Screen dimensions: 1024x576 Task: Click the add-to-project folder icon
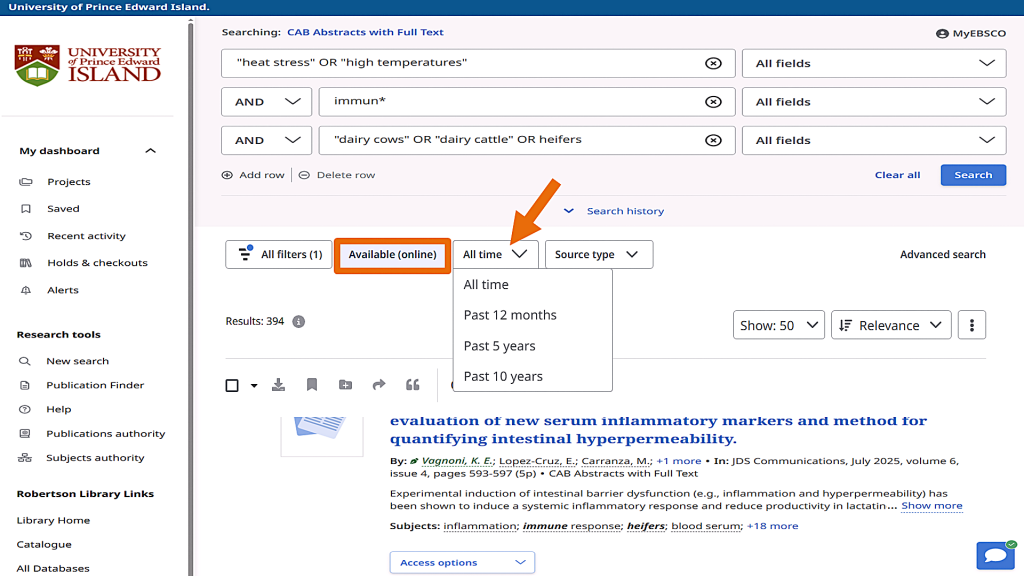[x=345, y=385]
